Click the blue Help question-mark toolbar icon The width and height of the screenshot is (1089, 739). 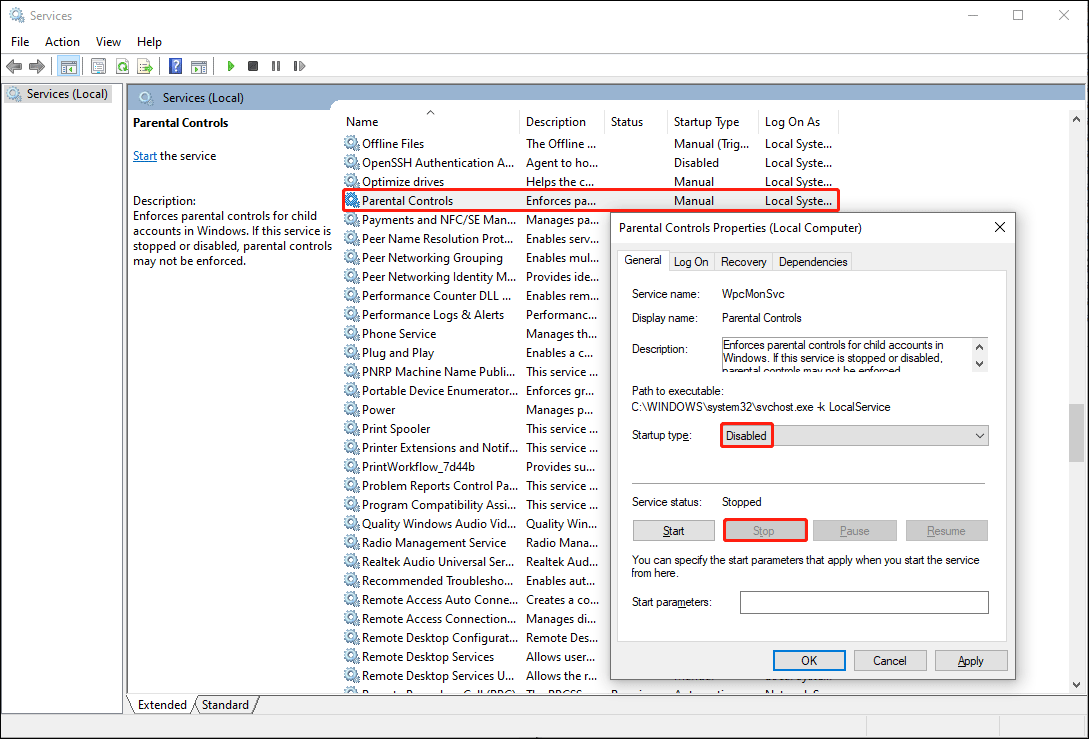[176, 67]
